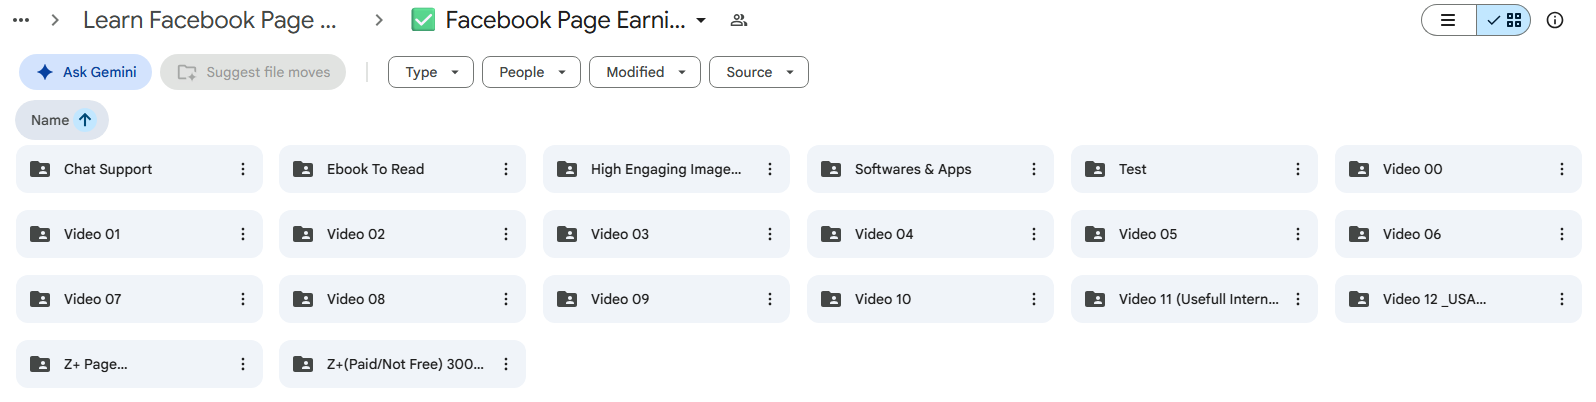Open the Modified filter dropdown
The image size is (1596, 402).
point(645,72)
